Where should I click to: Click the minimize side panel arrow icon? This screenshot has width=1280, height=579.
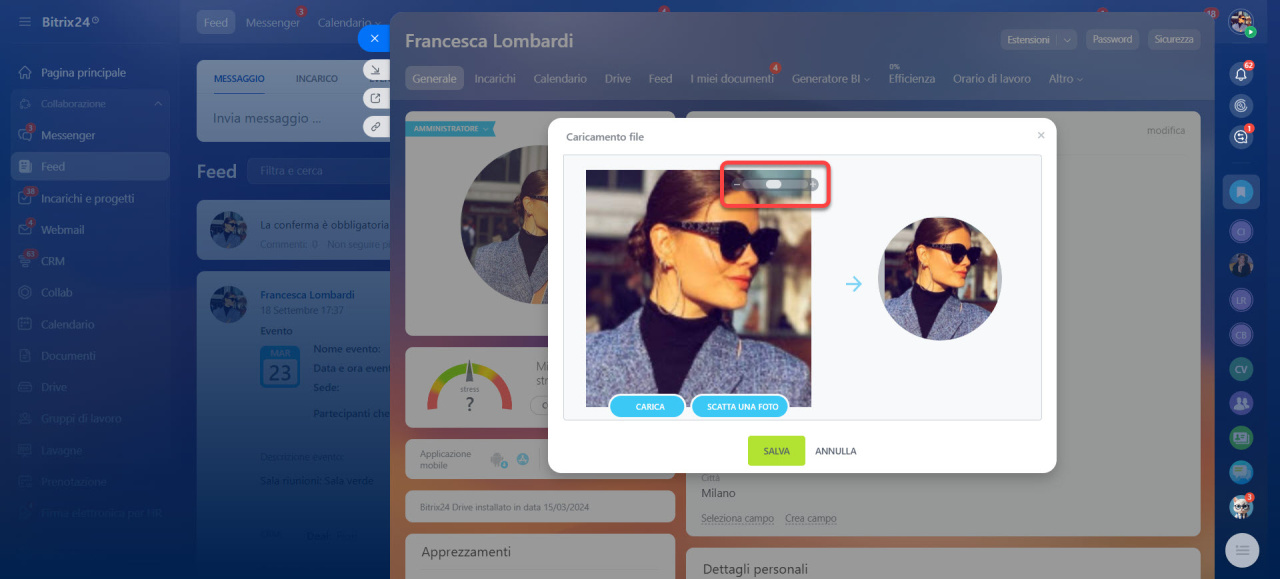click(375, 70)
